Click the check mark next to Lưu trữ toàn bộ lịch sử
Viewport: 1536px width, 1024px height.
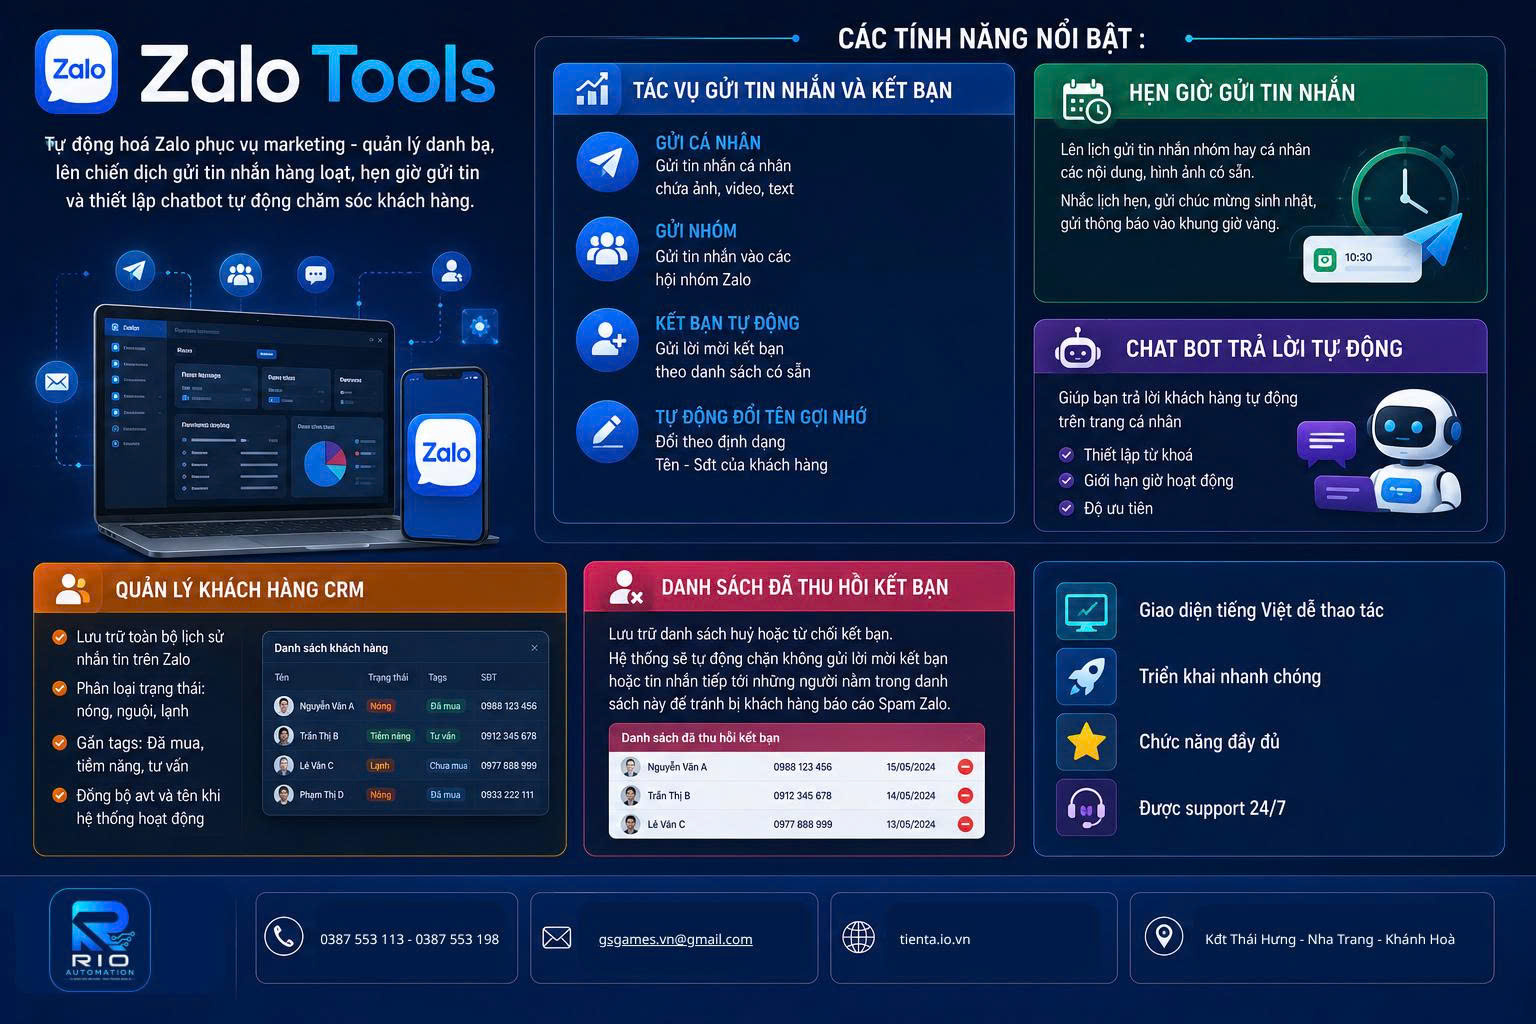point(59,637)
